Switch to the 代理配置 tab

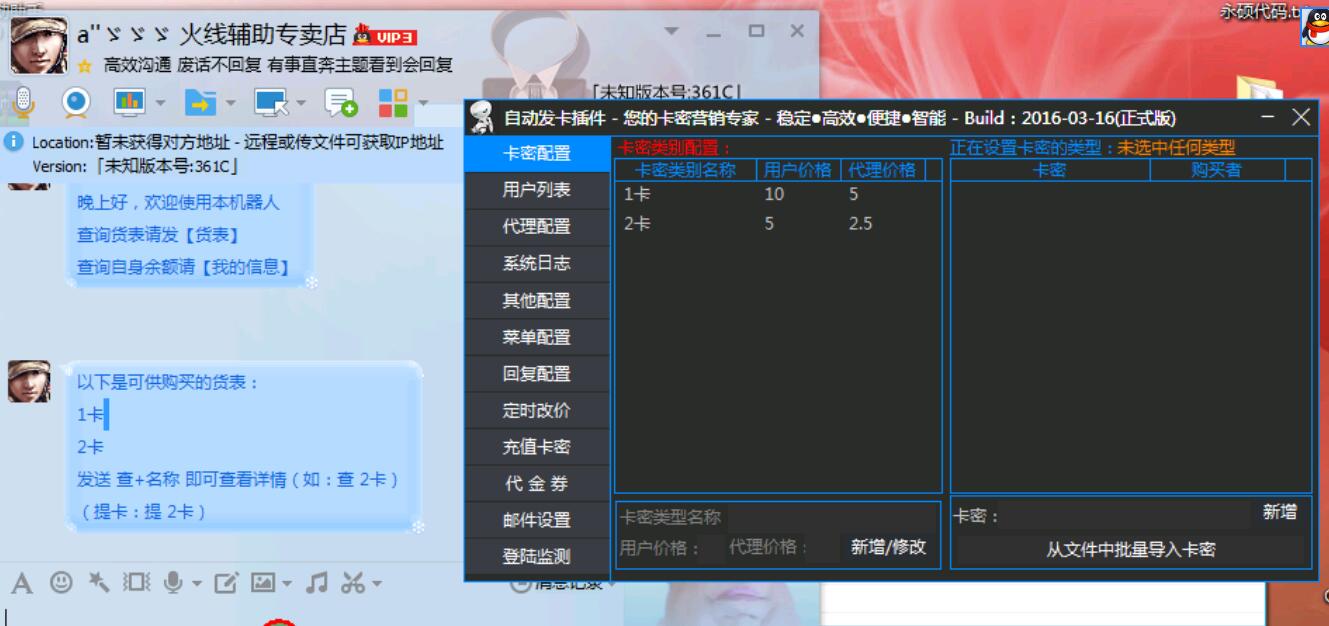537,227
